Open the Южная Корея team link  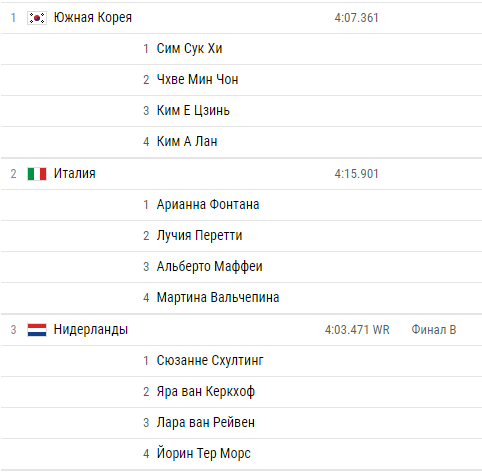click(x=93, y=18)
